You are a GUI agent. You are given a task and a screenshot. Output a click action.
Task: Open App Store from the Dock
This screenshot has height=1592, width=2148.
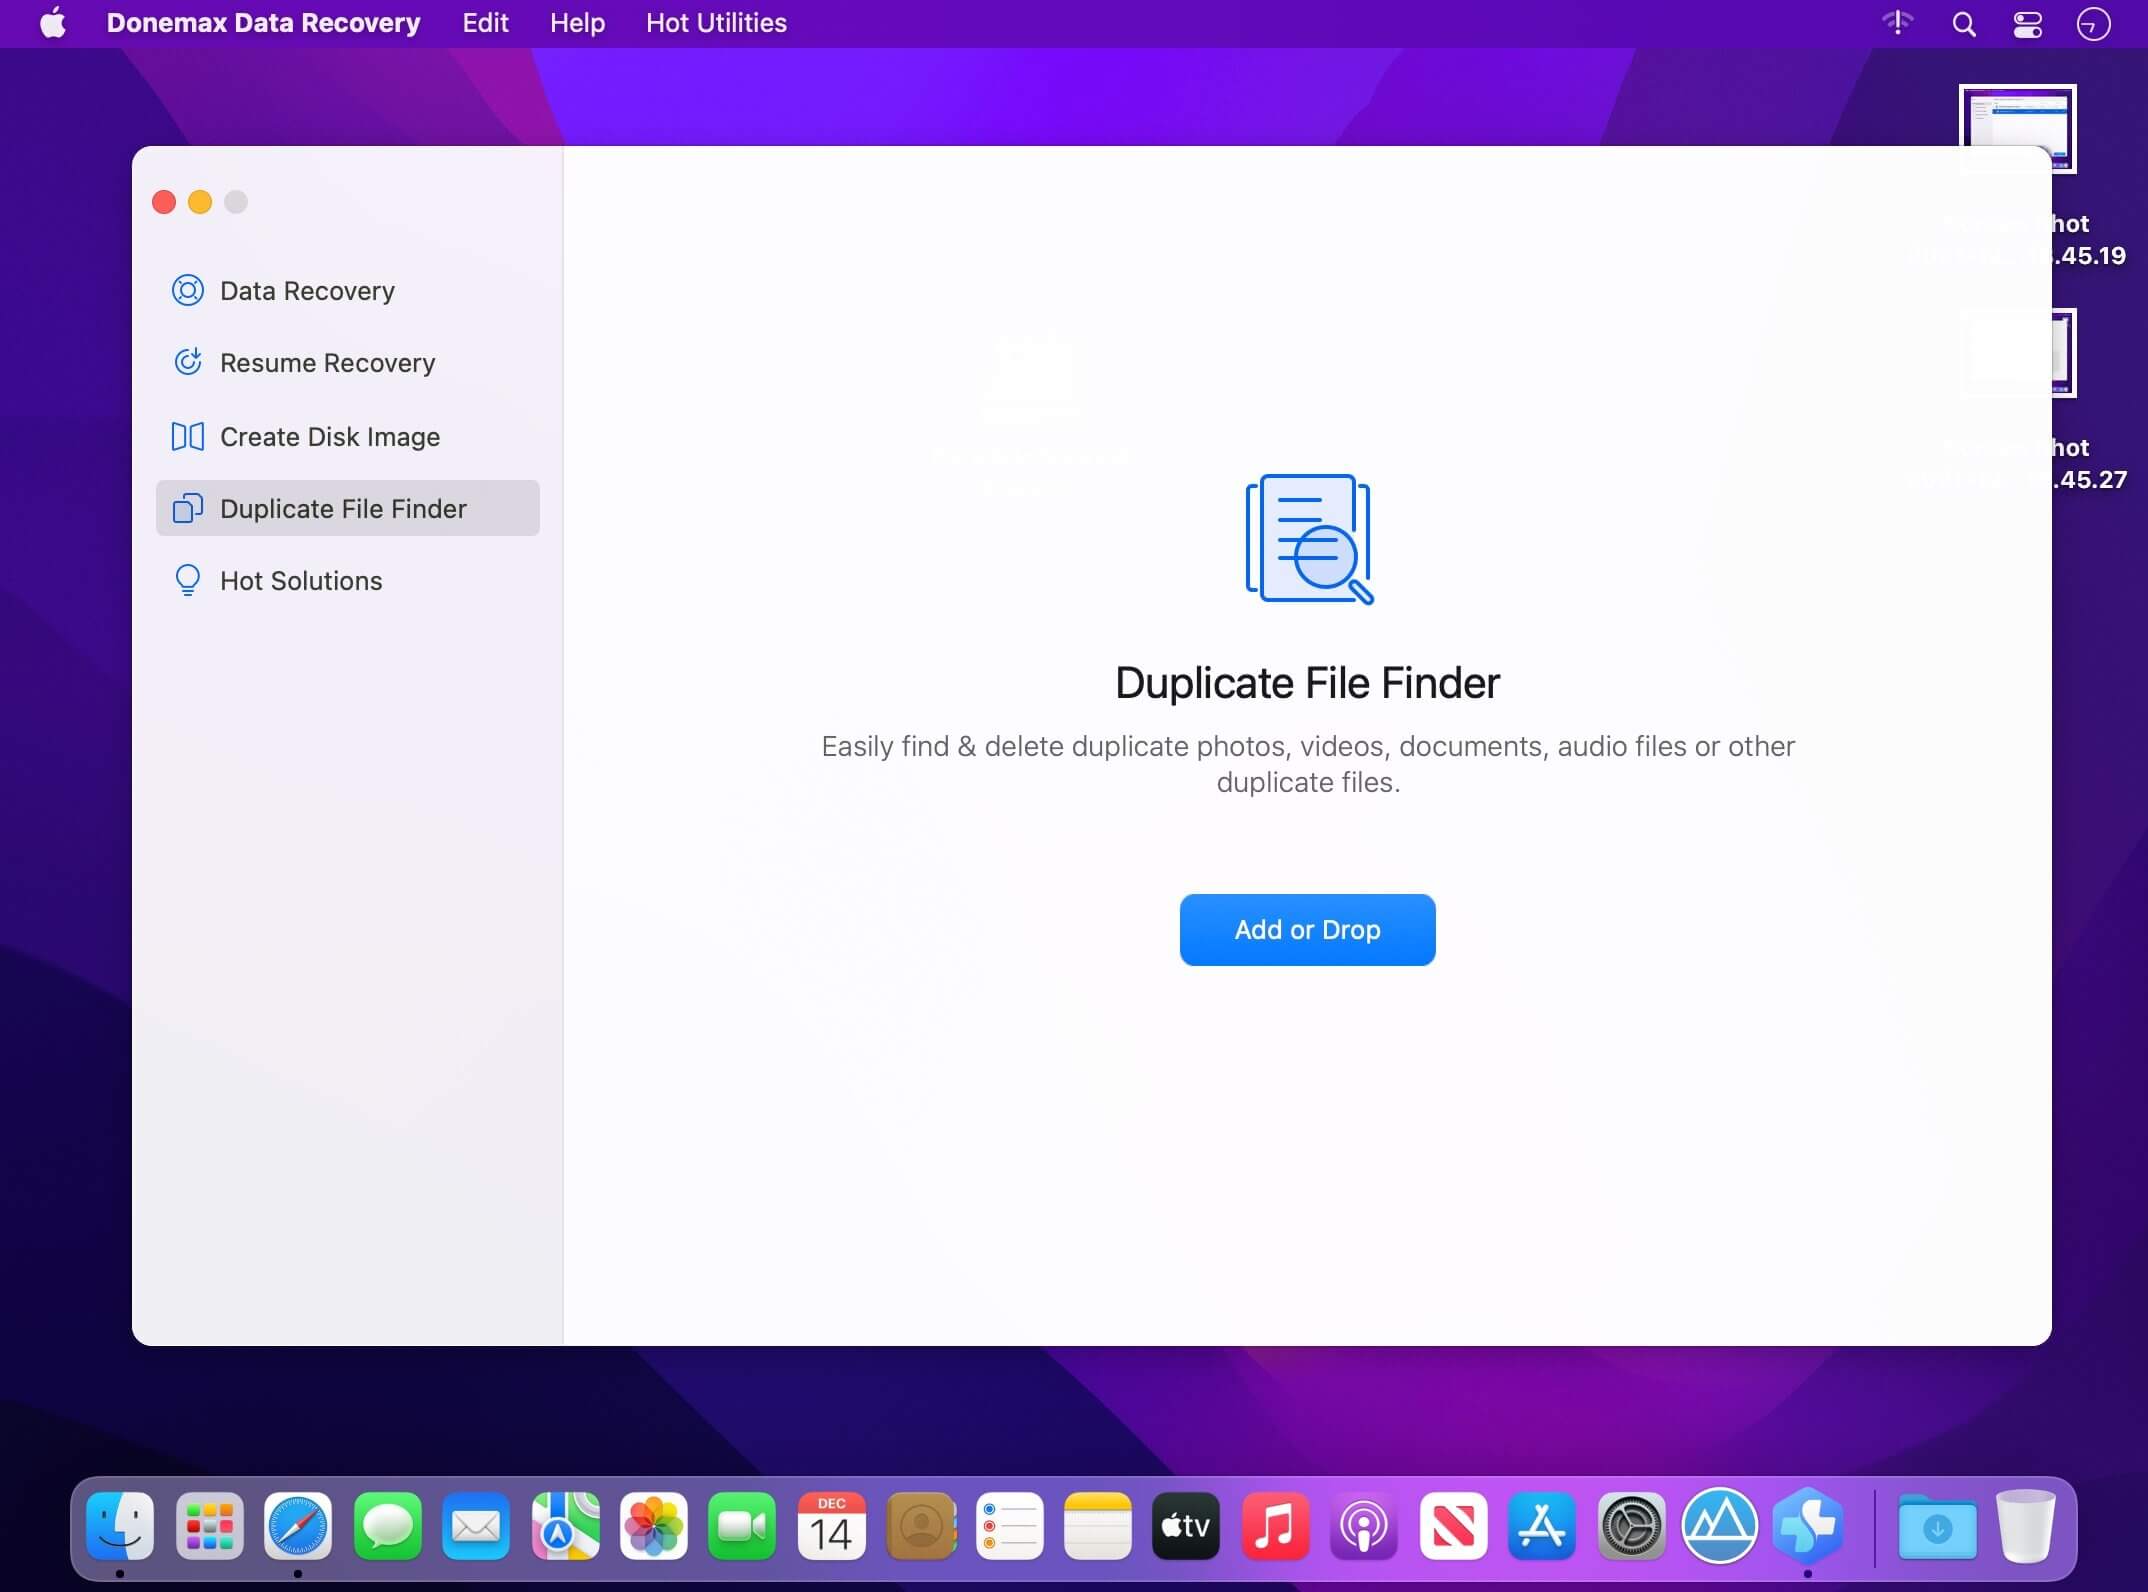coord(1542,1526)
